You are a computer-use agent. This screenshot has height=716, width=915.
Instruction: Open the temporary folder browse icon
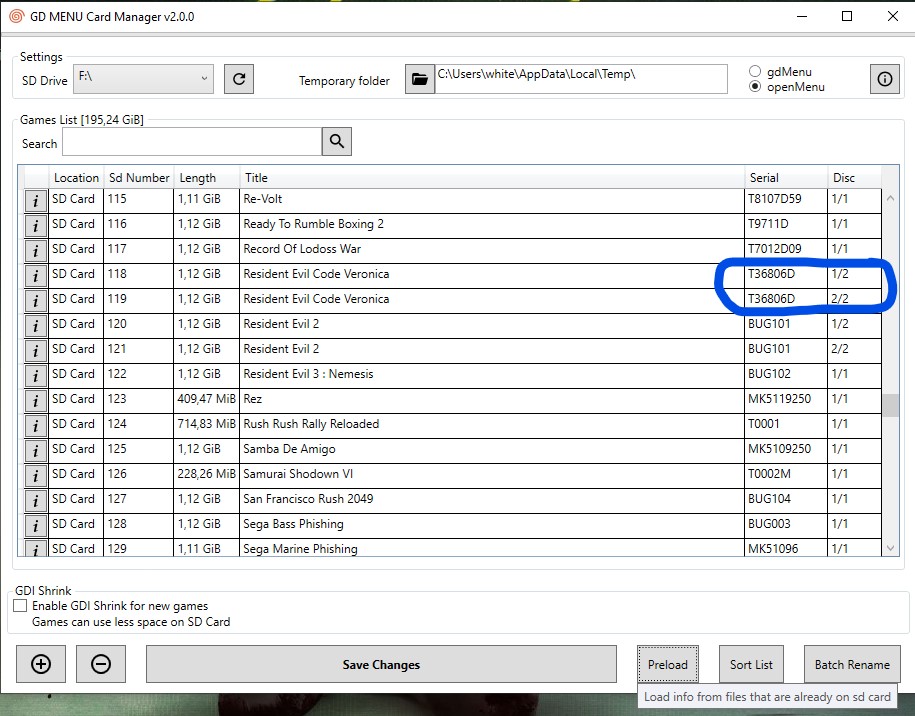click(420, 79)
